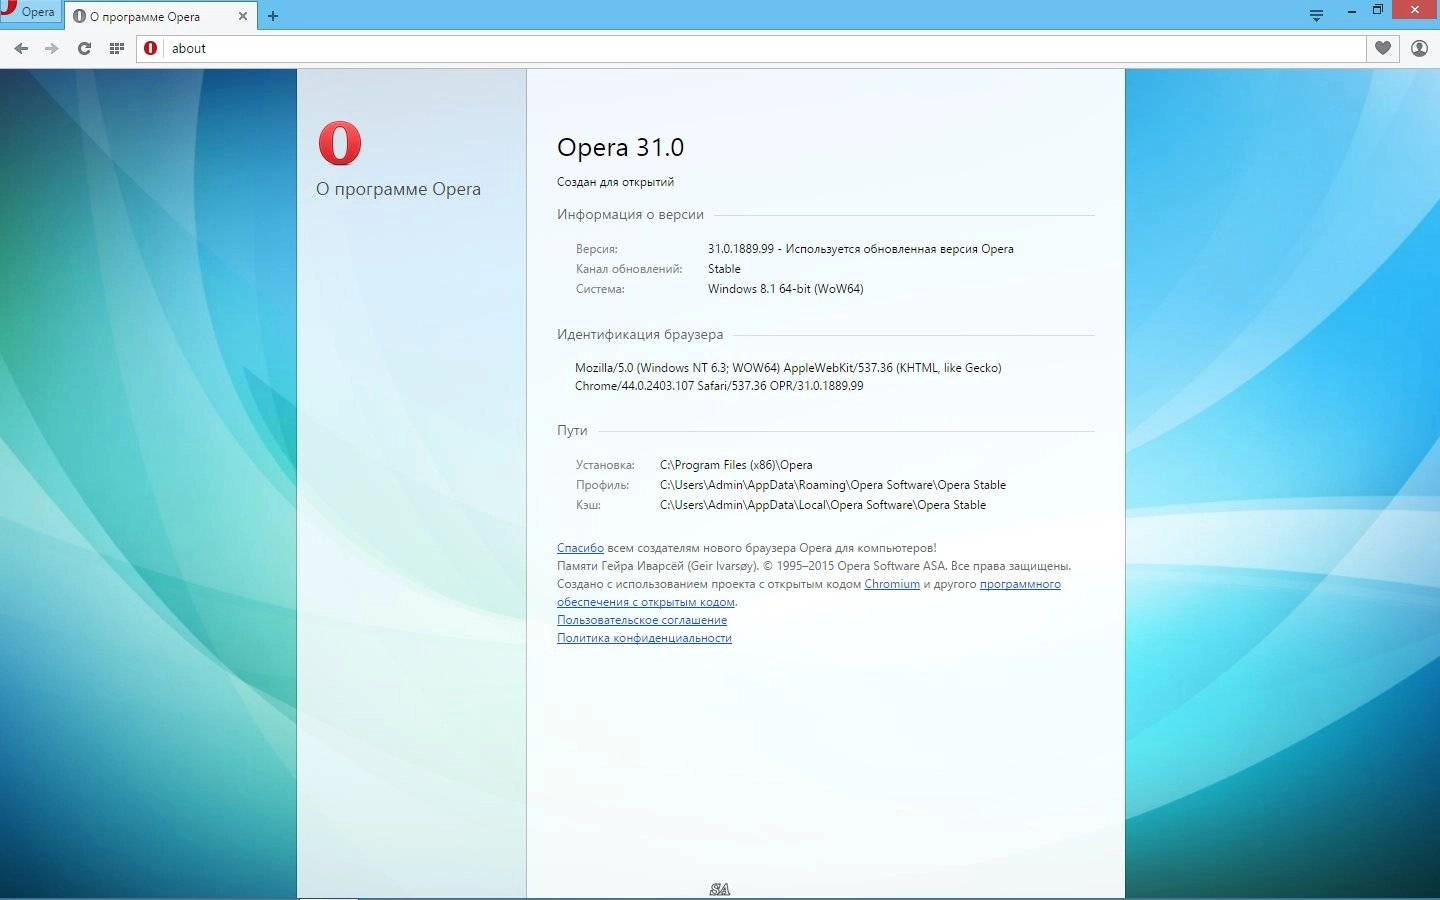Open 'программного обеспечения с открытым кодом' link
Image resolution: width=1440 pixels, height=900 pixels.
(x=1020, y=584)
